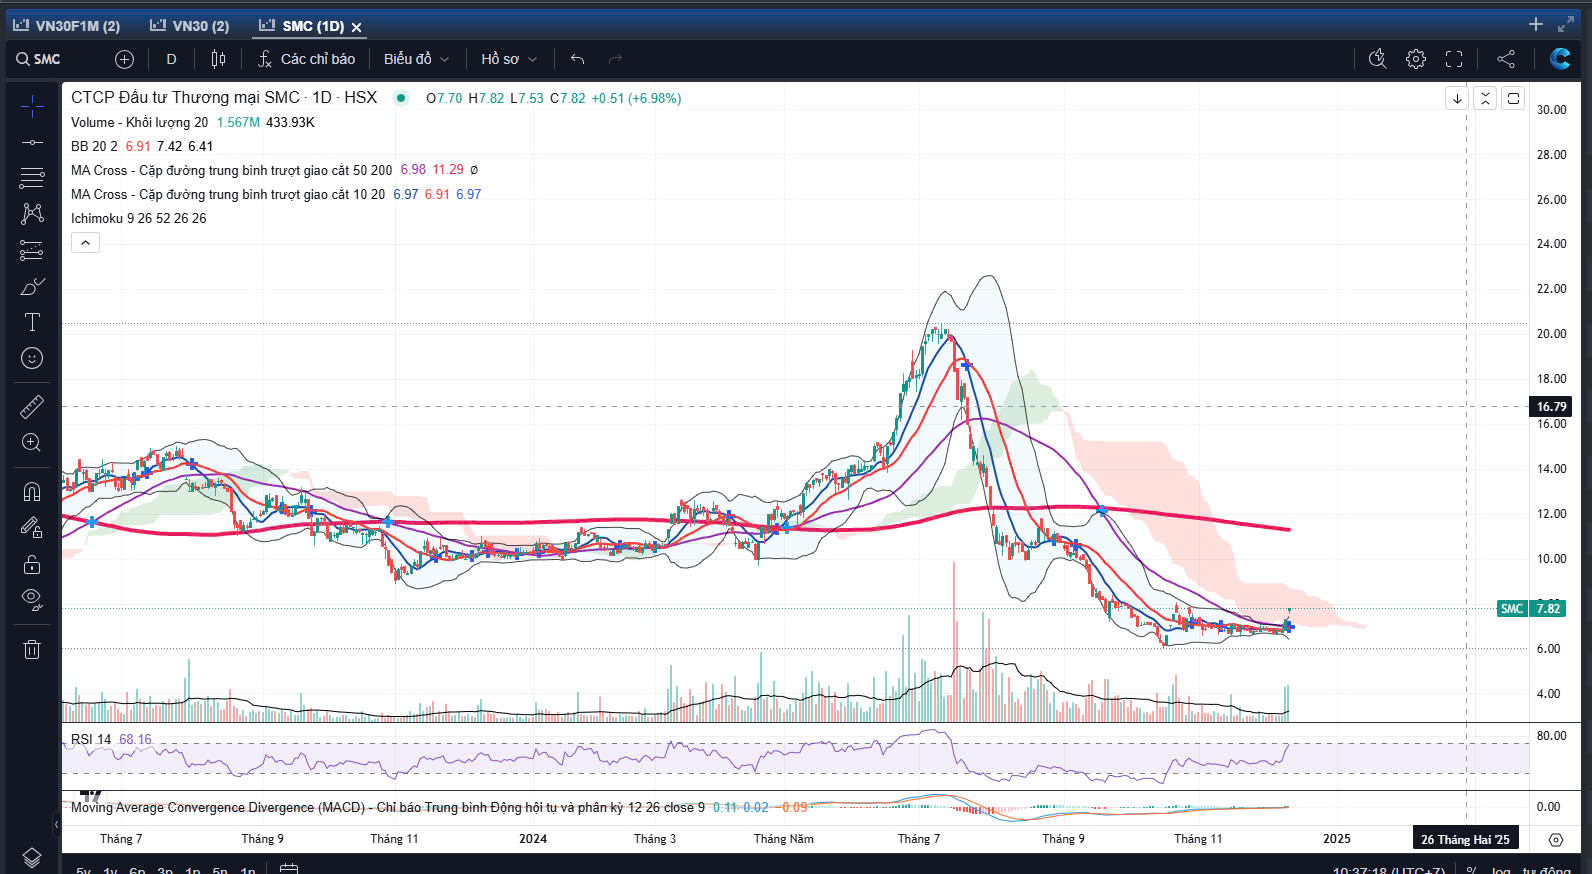Open the D timeframe selector
Screen dimensions: 1592x874
171,59
